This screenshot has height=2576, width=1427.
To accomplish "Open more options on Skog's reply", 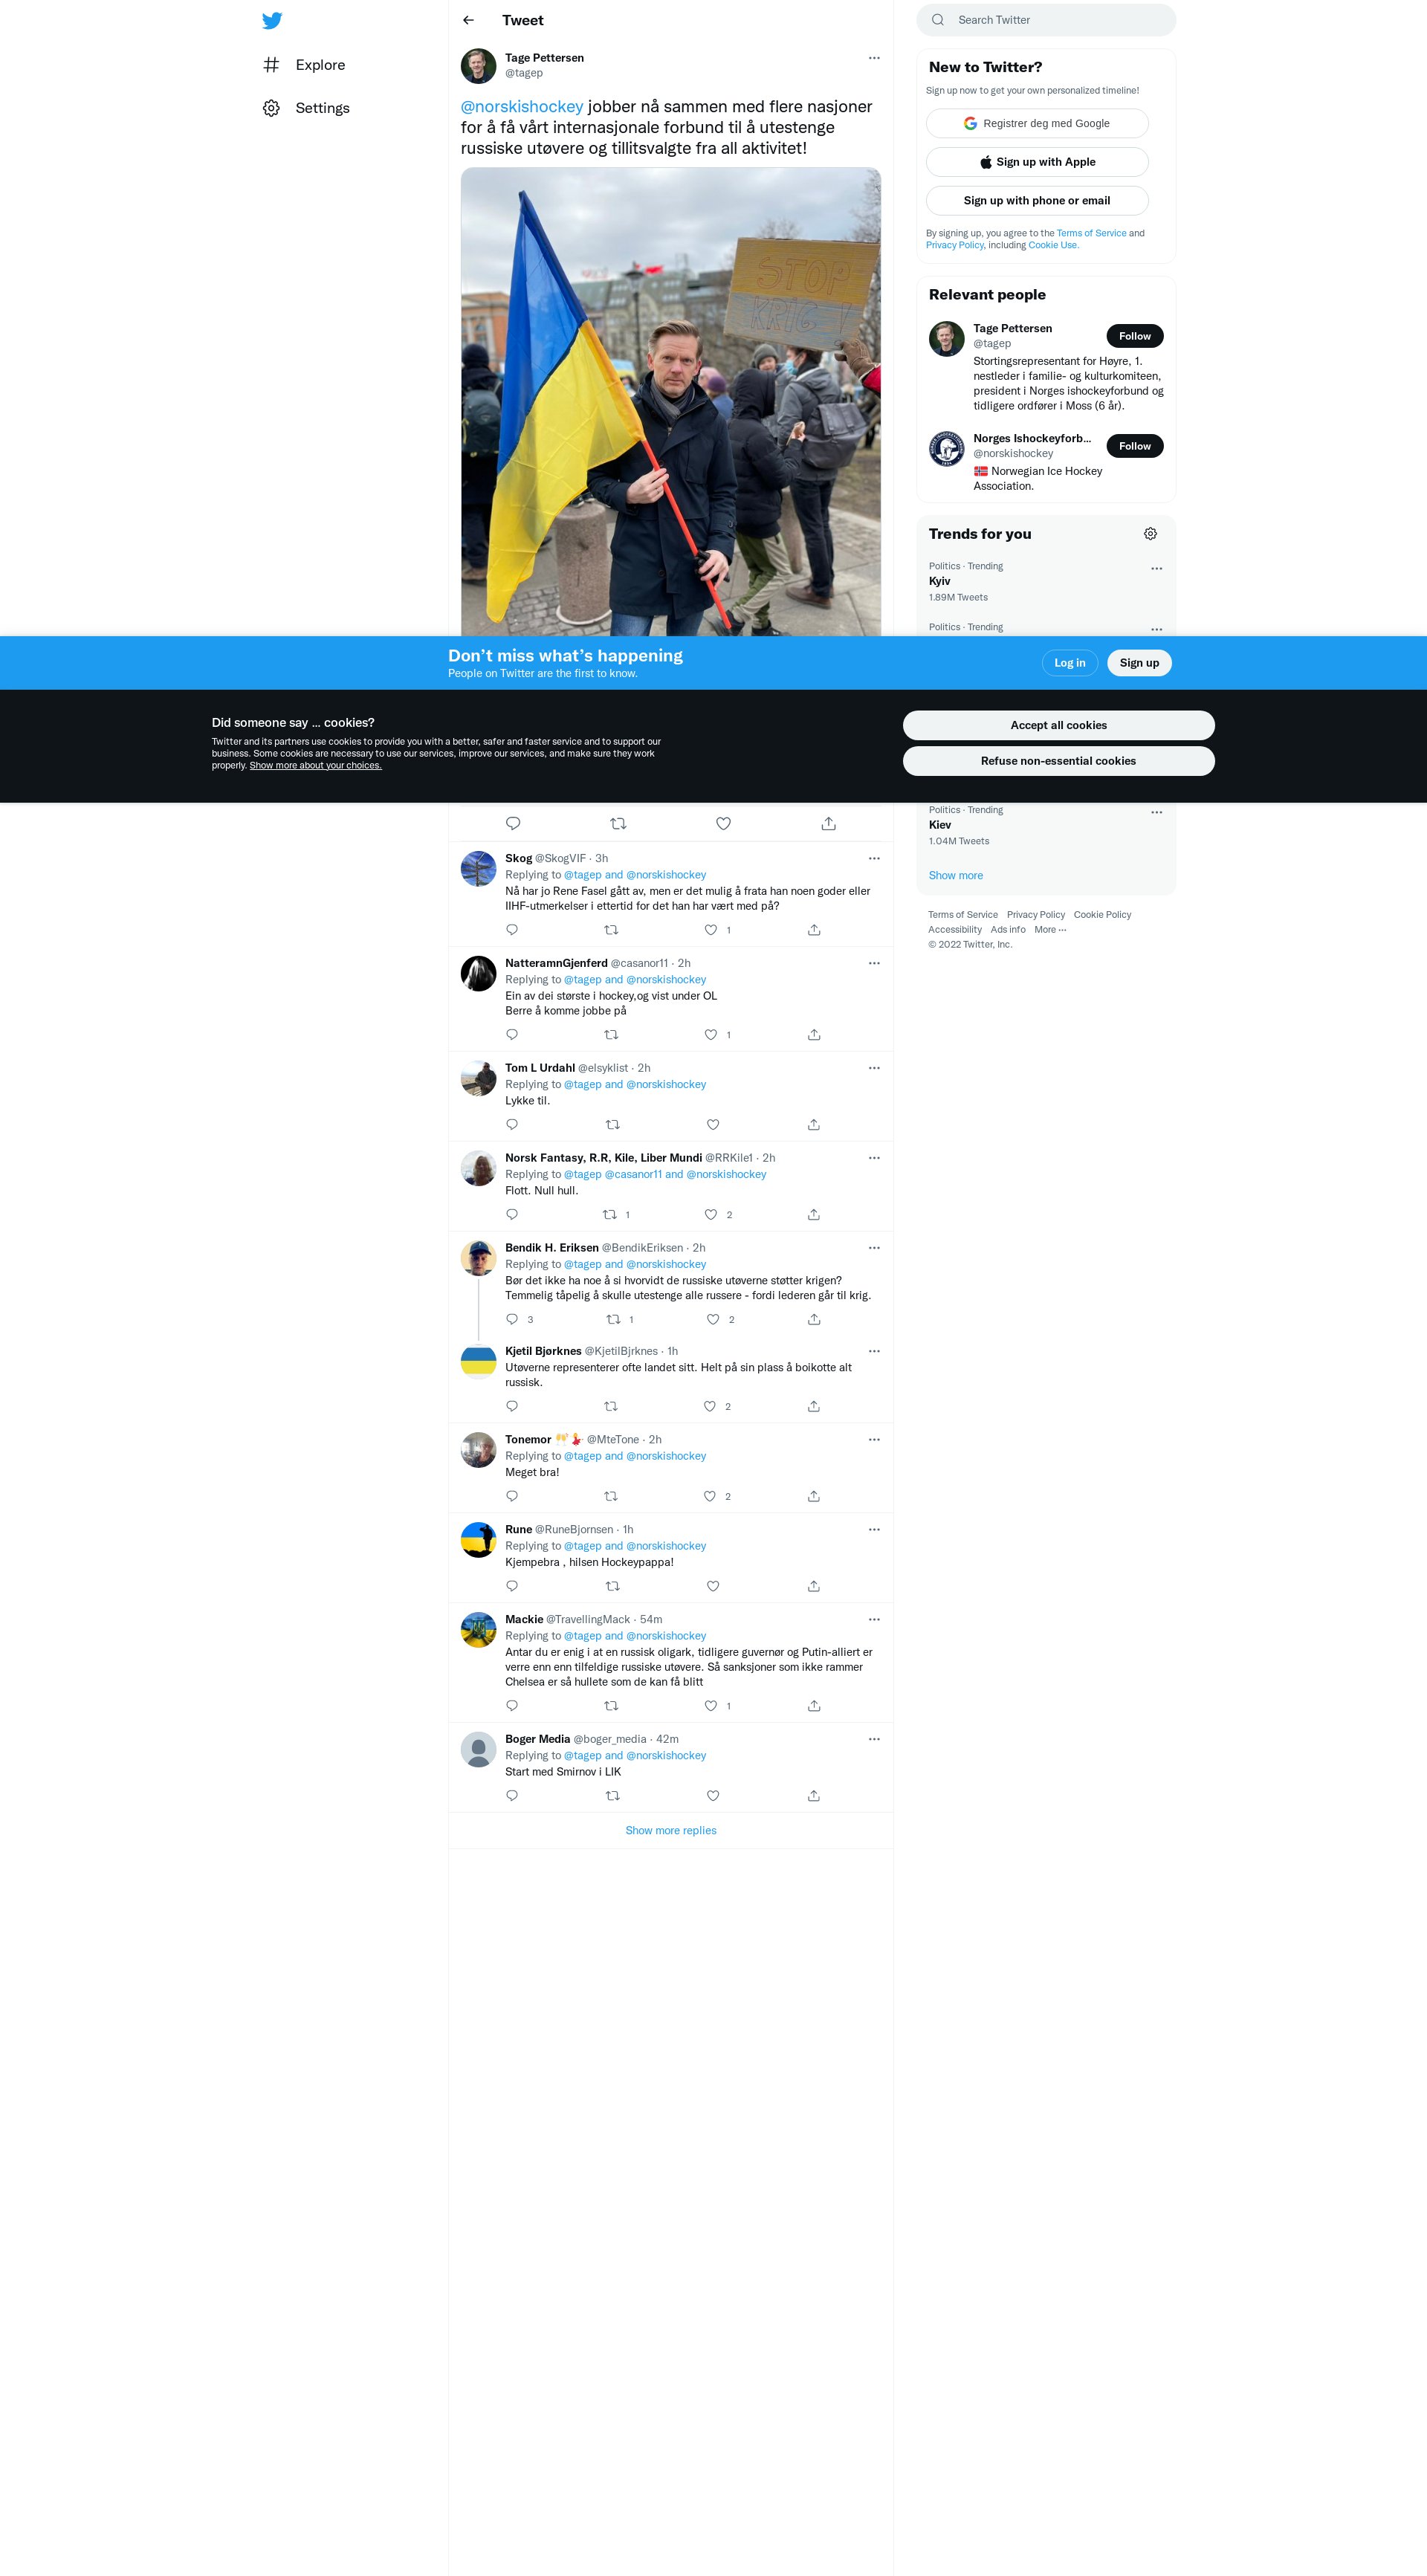I will 874,858.
